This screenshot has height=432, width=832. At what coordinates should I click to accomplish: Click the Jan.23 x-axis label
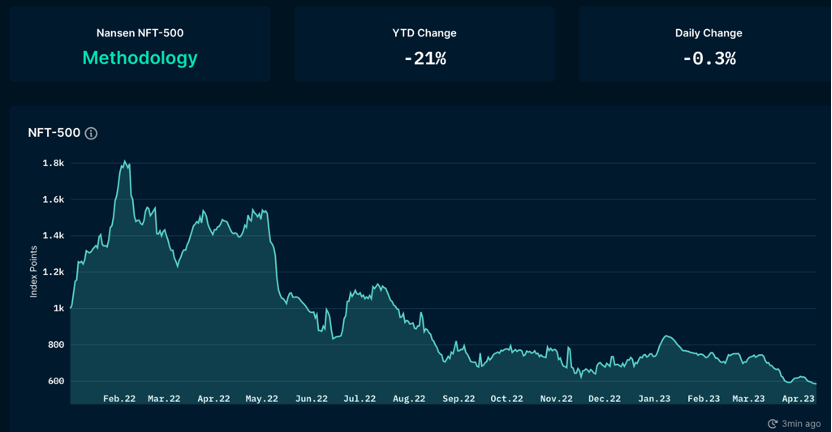click(654, 399)
